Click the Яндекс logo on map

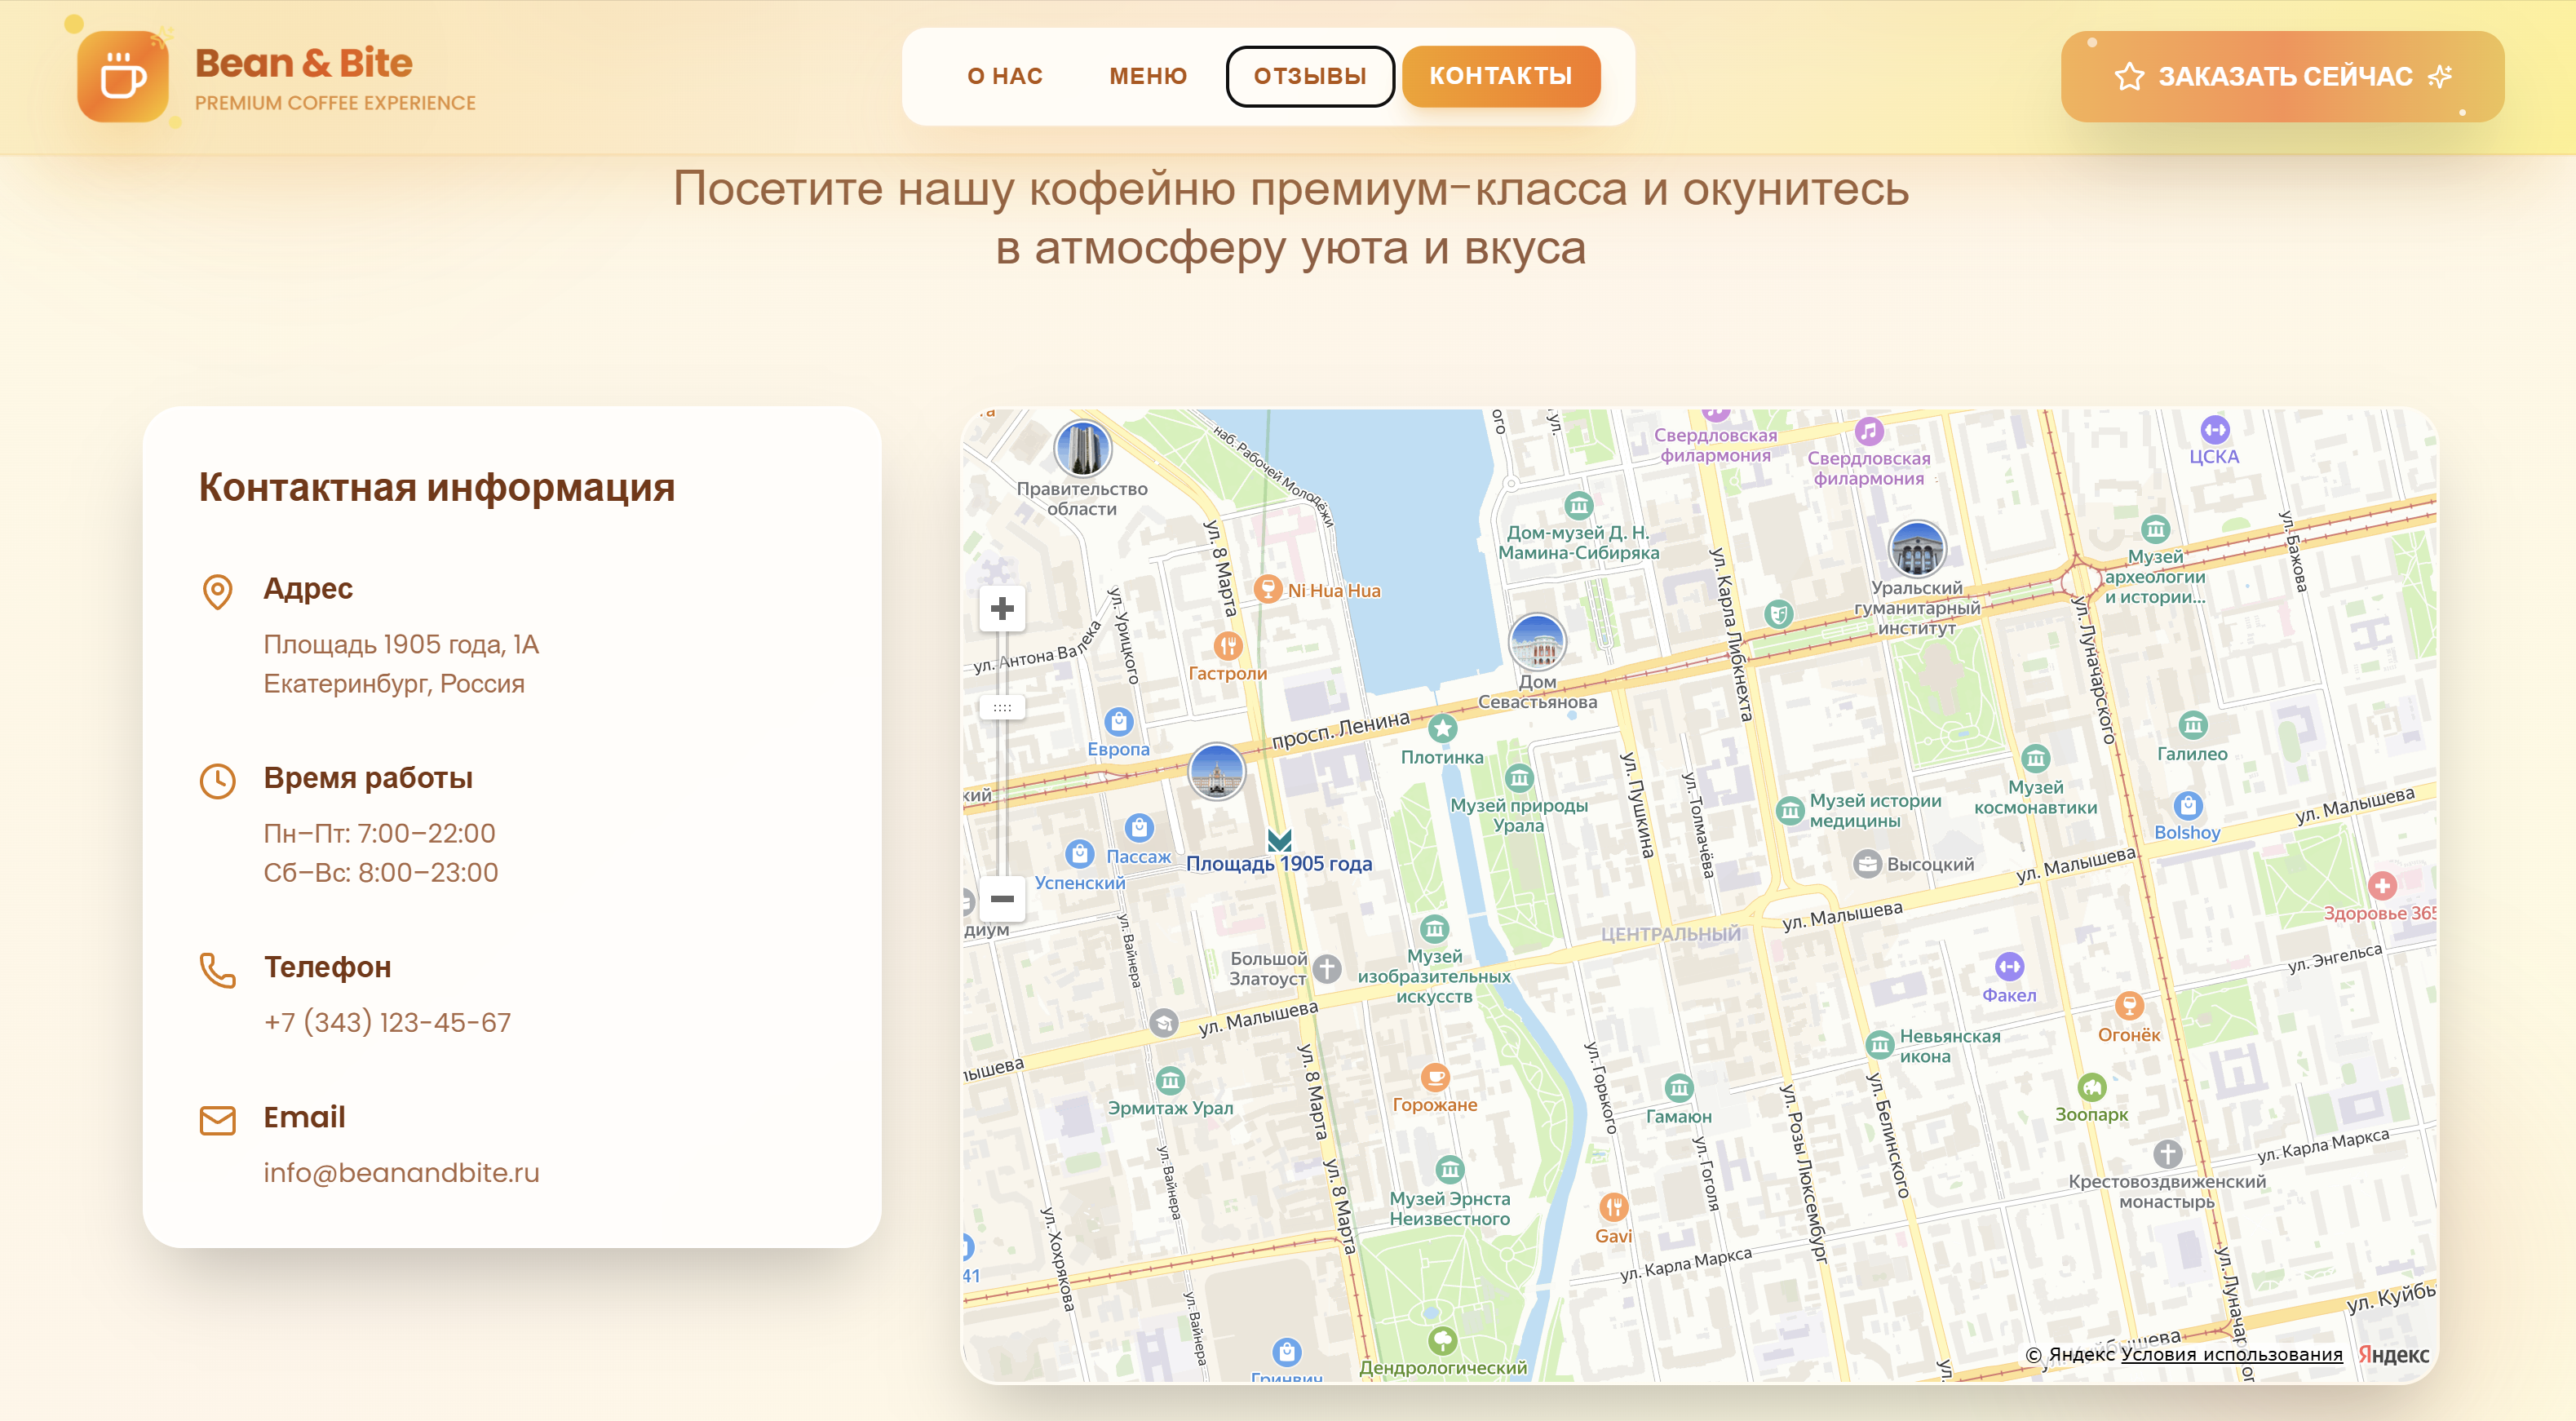point(2393,1354)
